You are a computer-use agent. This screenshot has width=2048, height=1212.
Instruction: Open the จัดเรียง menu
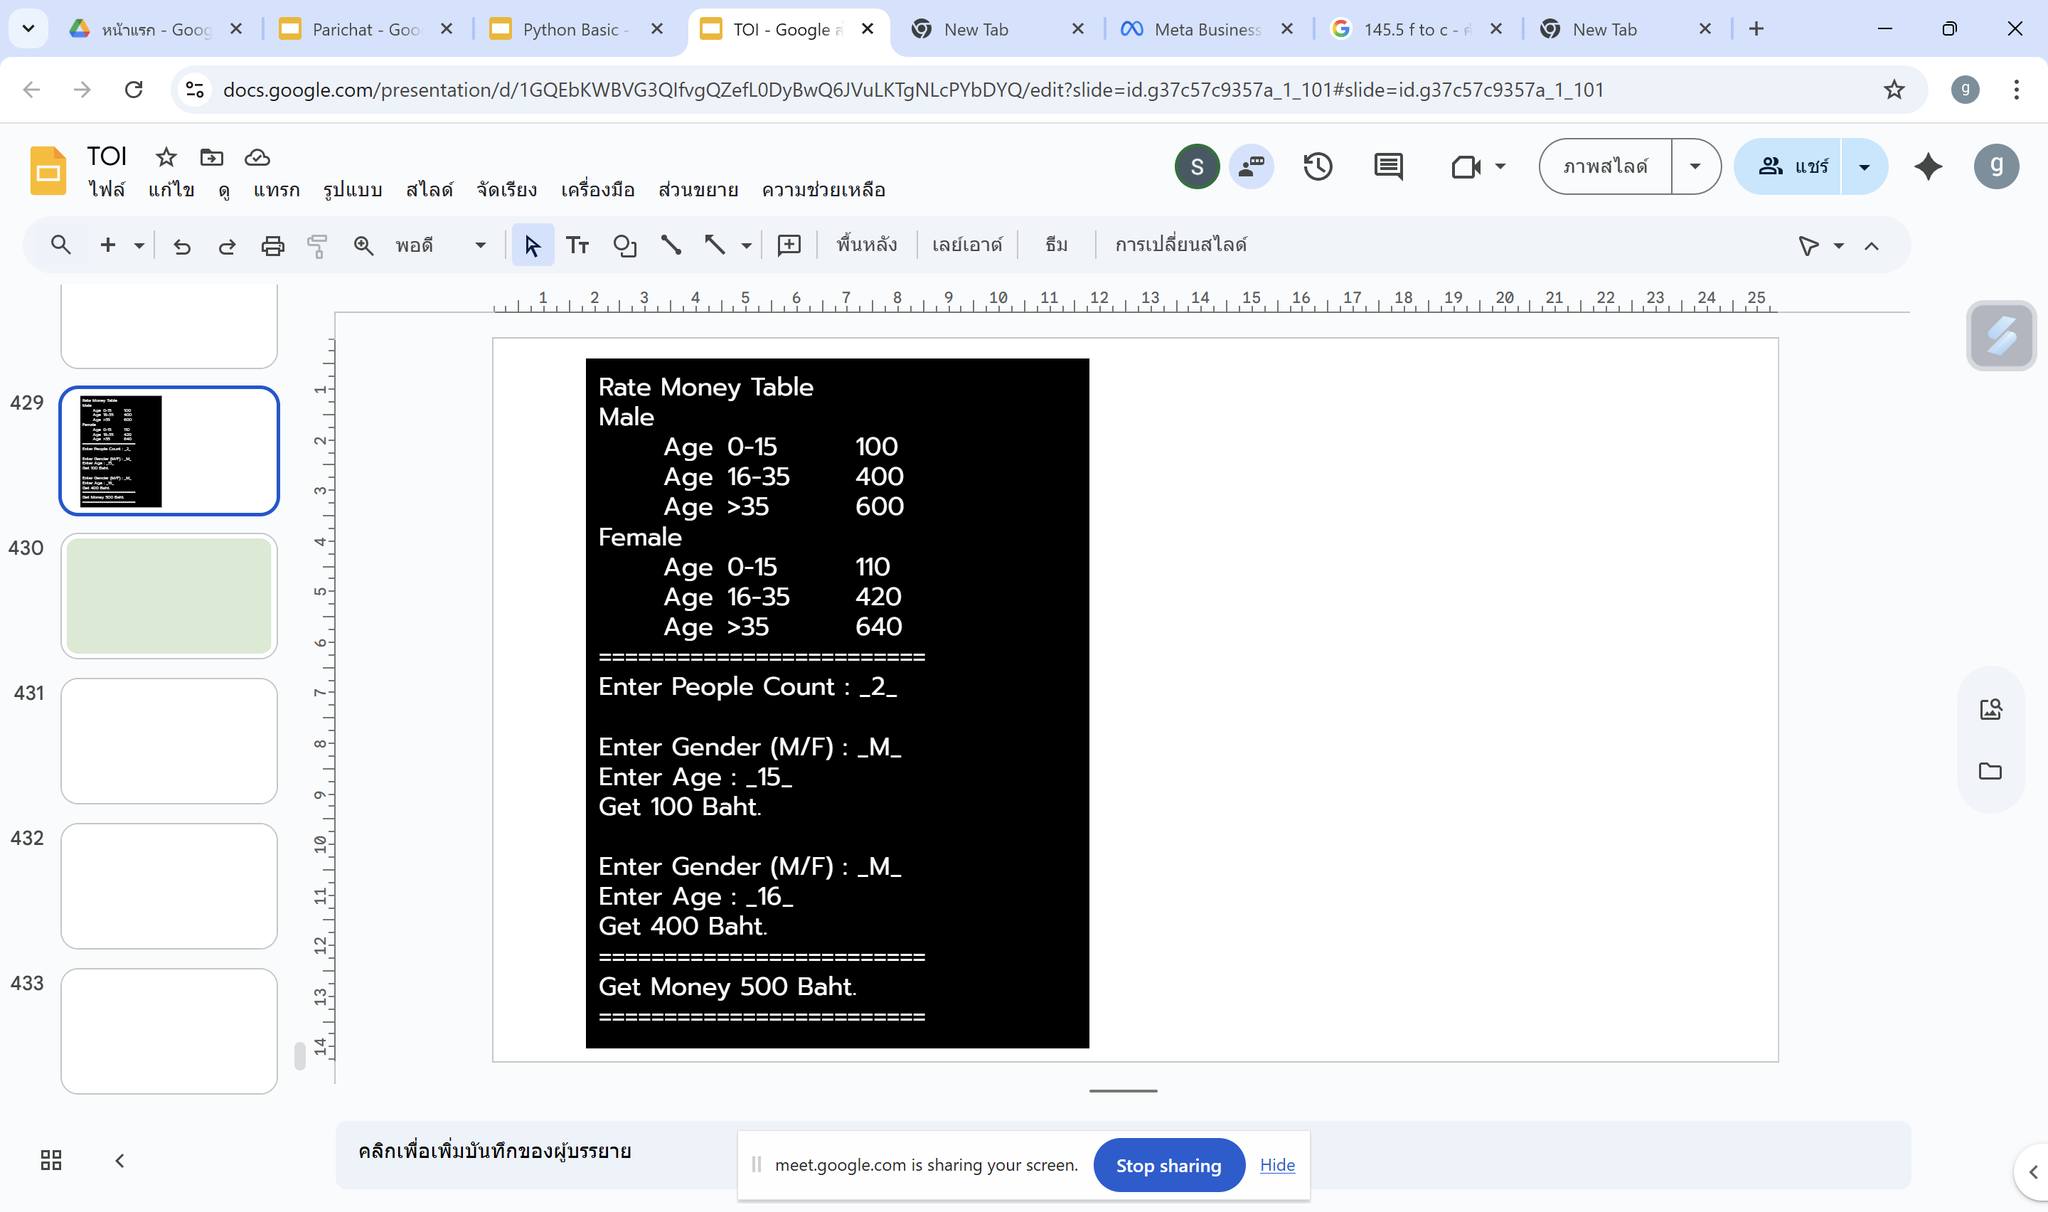(x=506, y=190)
